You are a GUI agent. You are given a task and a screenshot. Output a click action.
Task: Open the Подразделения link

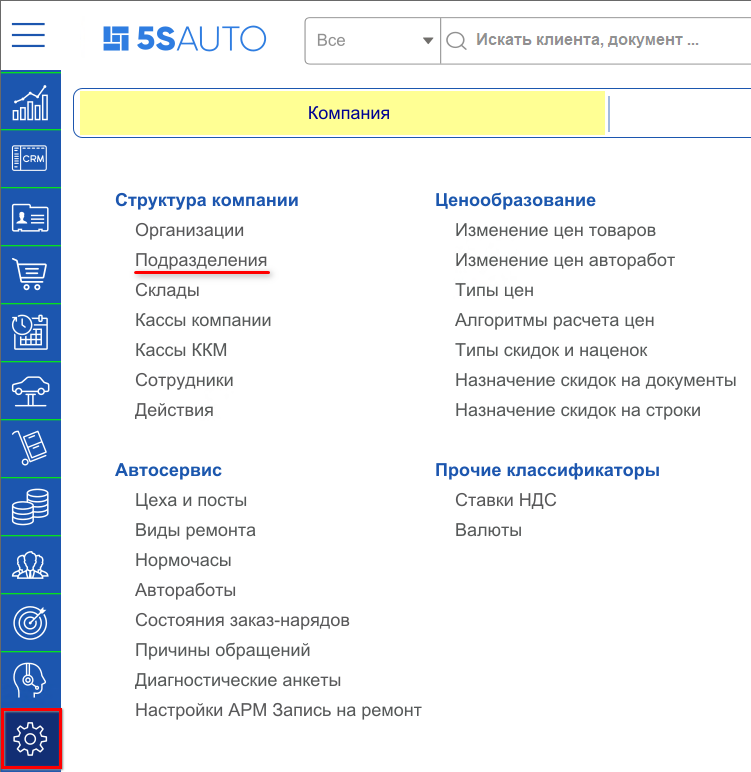[201, 260]
